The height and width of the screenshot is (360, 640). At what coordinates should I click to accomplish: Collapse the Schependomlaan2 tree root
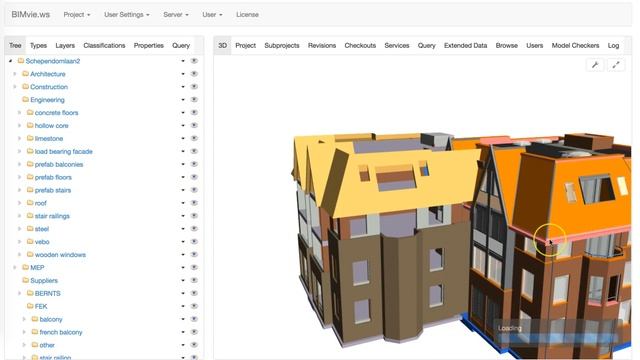11,61
